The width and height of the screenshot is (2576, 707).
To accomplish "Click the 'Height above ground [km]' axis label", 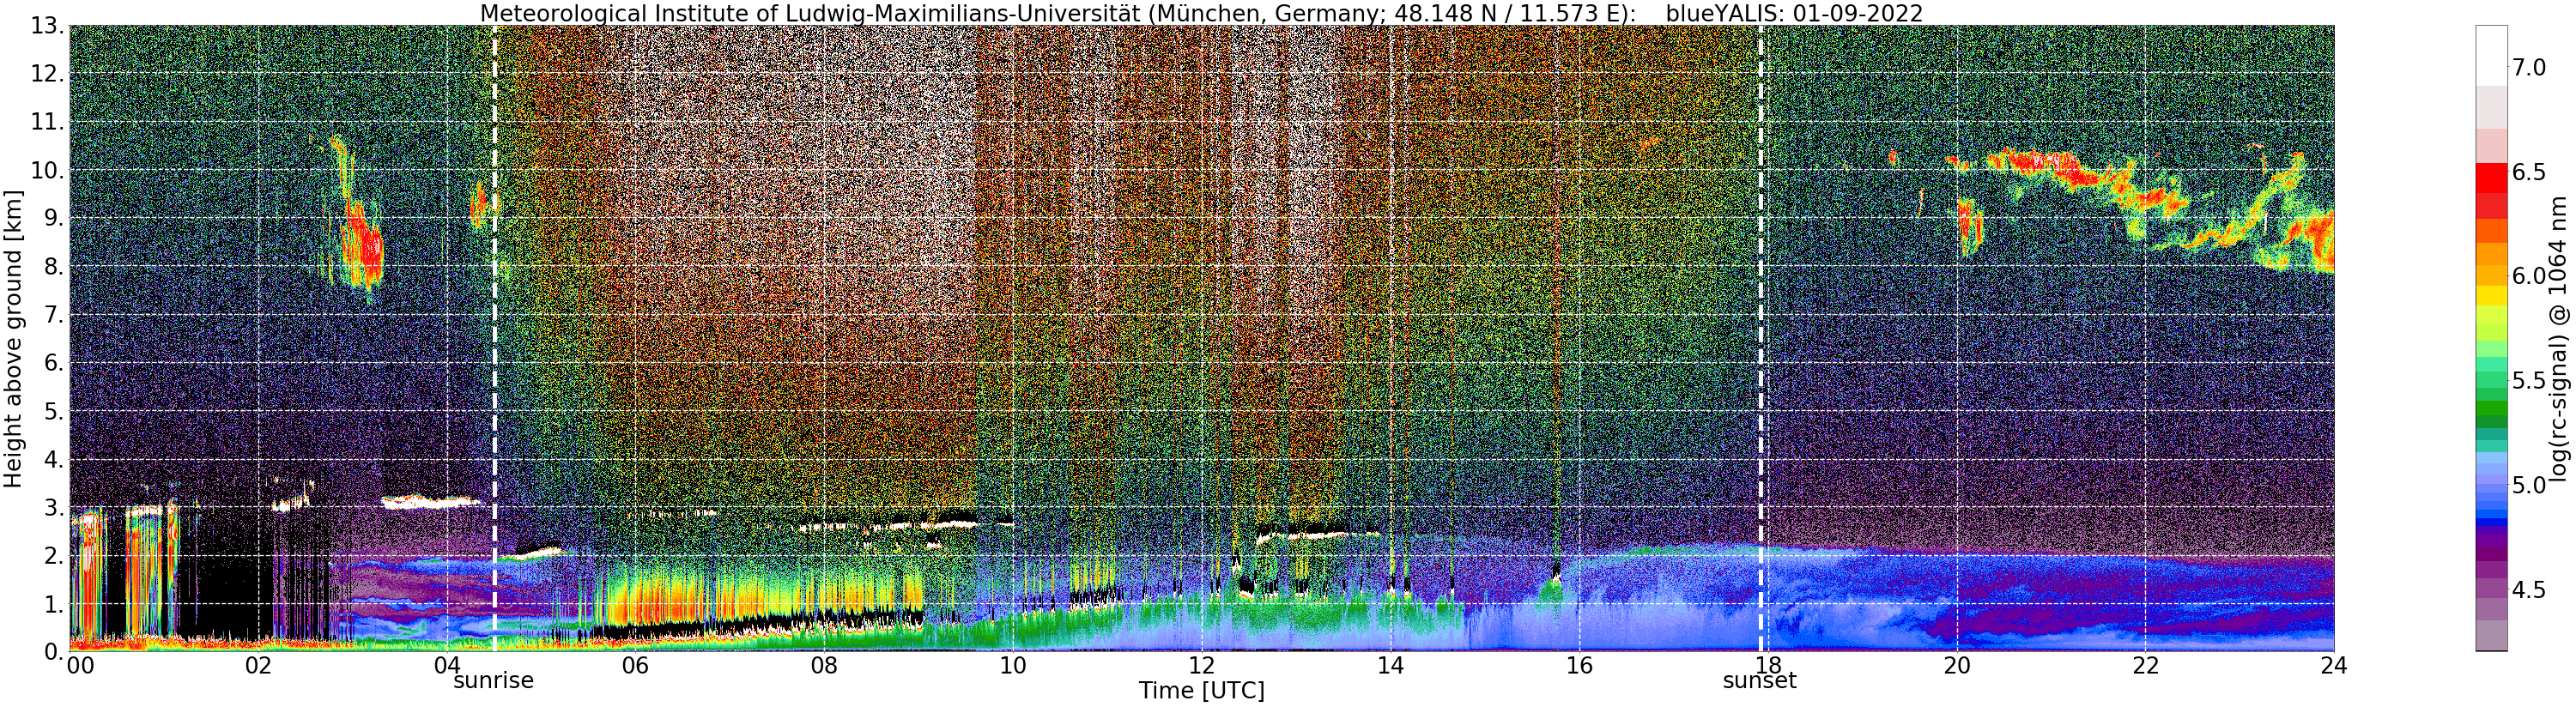I will point(13,338).
